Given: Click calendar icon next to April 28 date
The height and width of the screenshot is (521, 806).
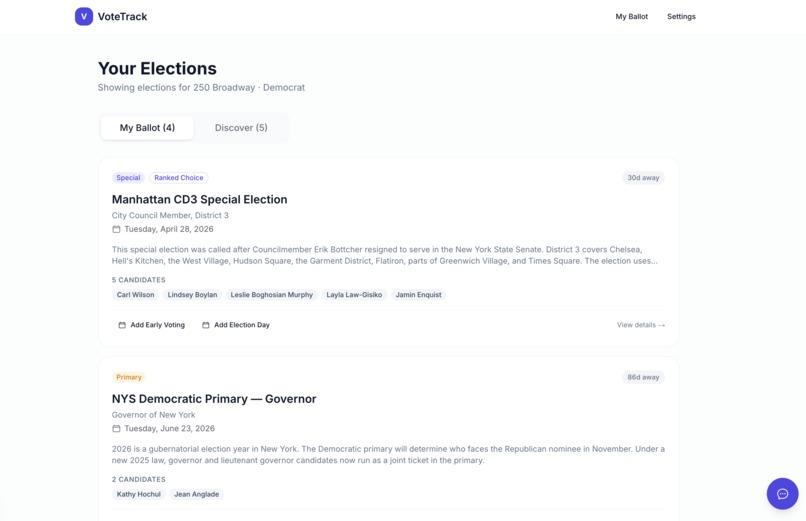Looking at the screenshot, I should (x=116, y=229).
